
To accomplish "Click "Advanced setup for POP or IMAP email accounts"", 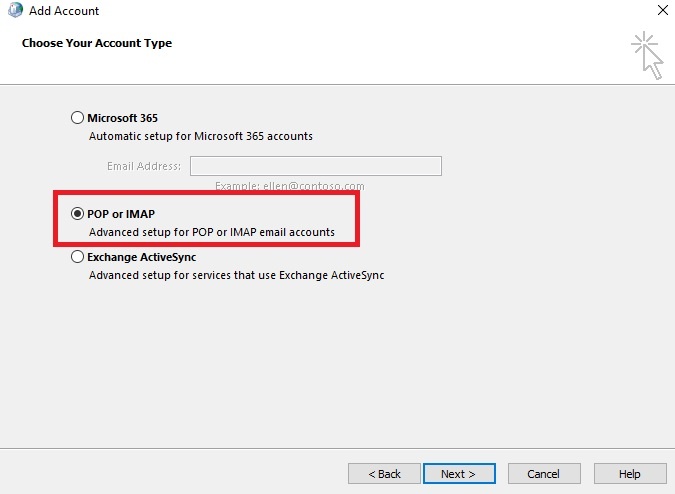I will click(212, 232).
